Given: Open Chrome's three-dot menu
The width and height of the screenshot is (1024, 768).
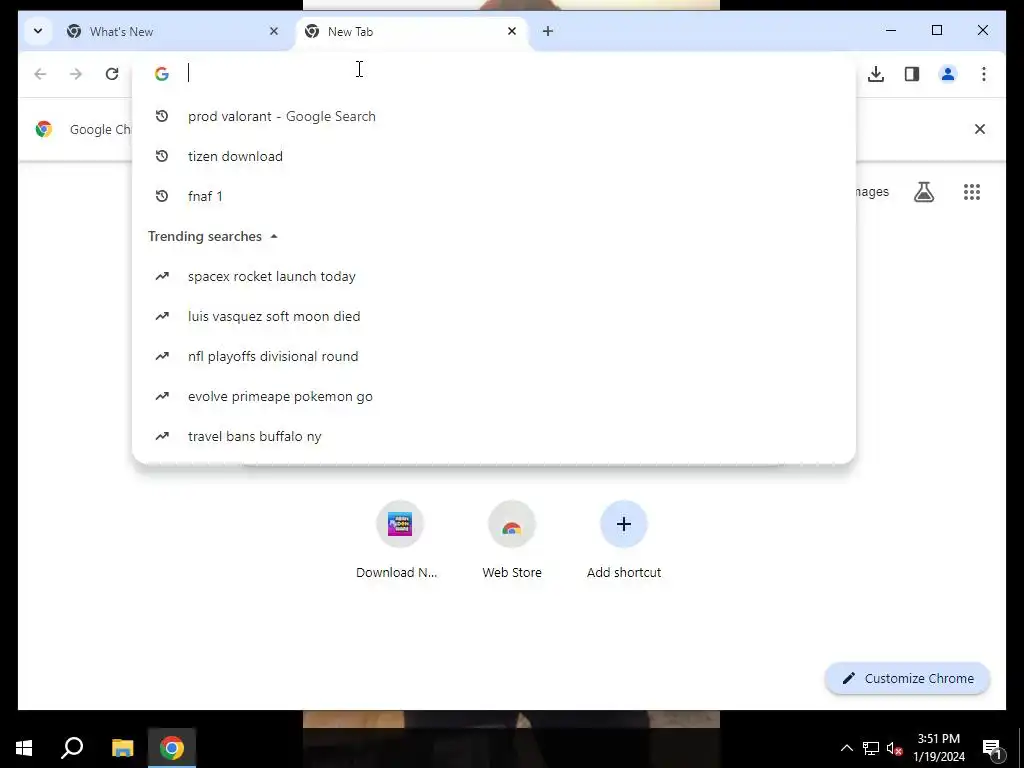Looking at the screenshot, I should [x=984, y=74].
